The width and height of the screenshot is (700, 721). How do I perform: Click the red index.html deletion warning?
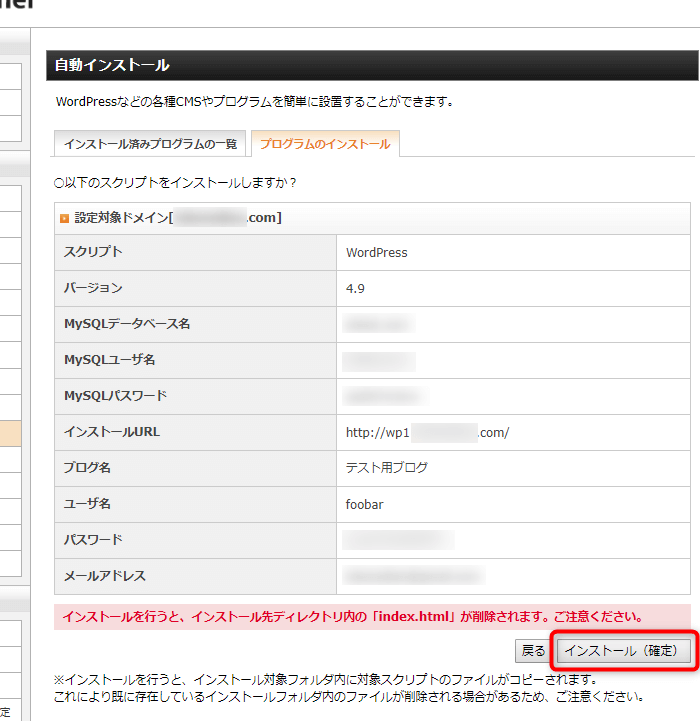352,616
